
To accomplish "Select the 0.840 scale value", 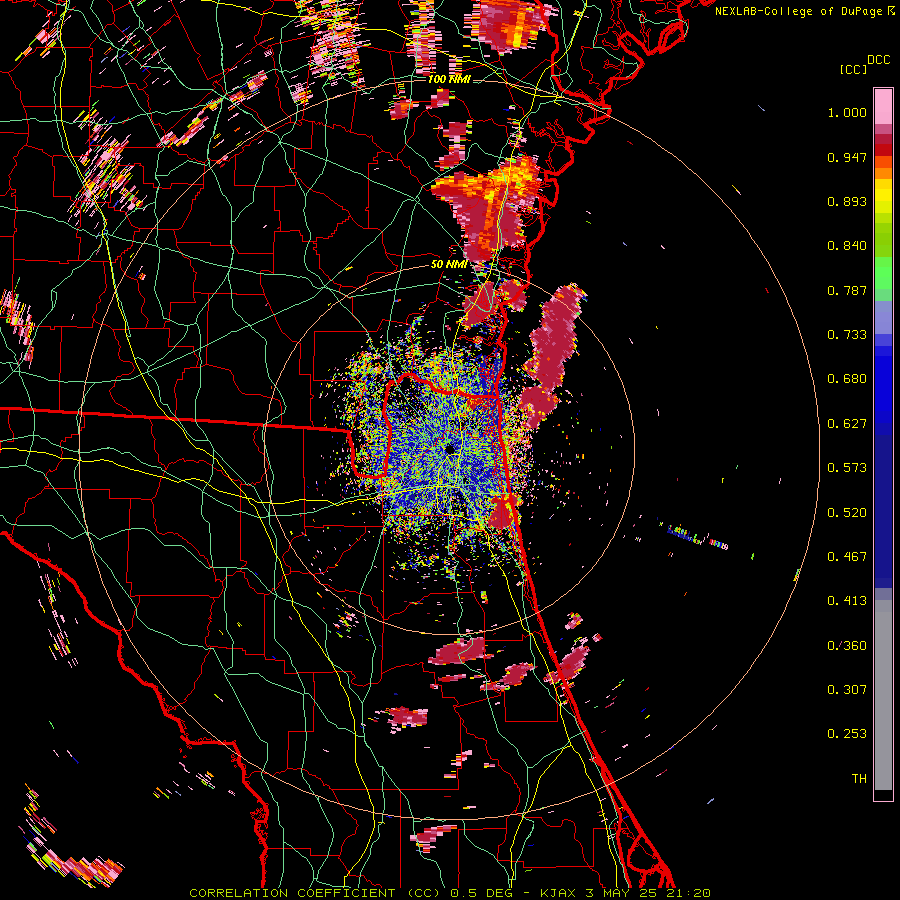I will coord(847,246).
